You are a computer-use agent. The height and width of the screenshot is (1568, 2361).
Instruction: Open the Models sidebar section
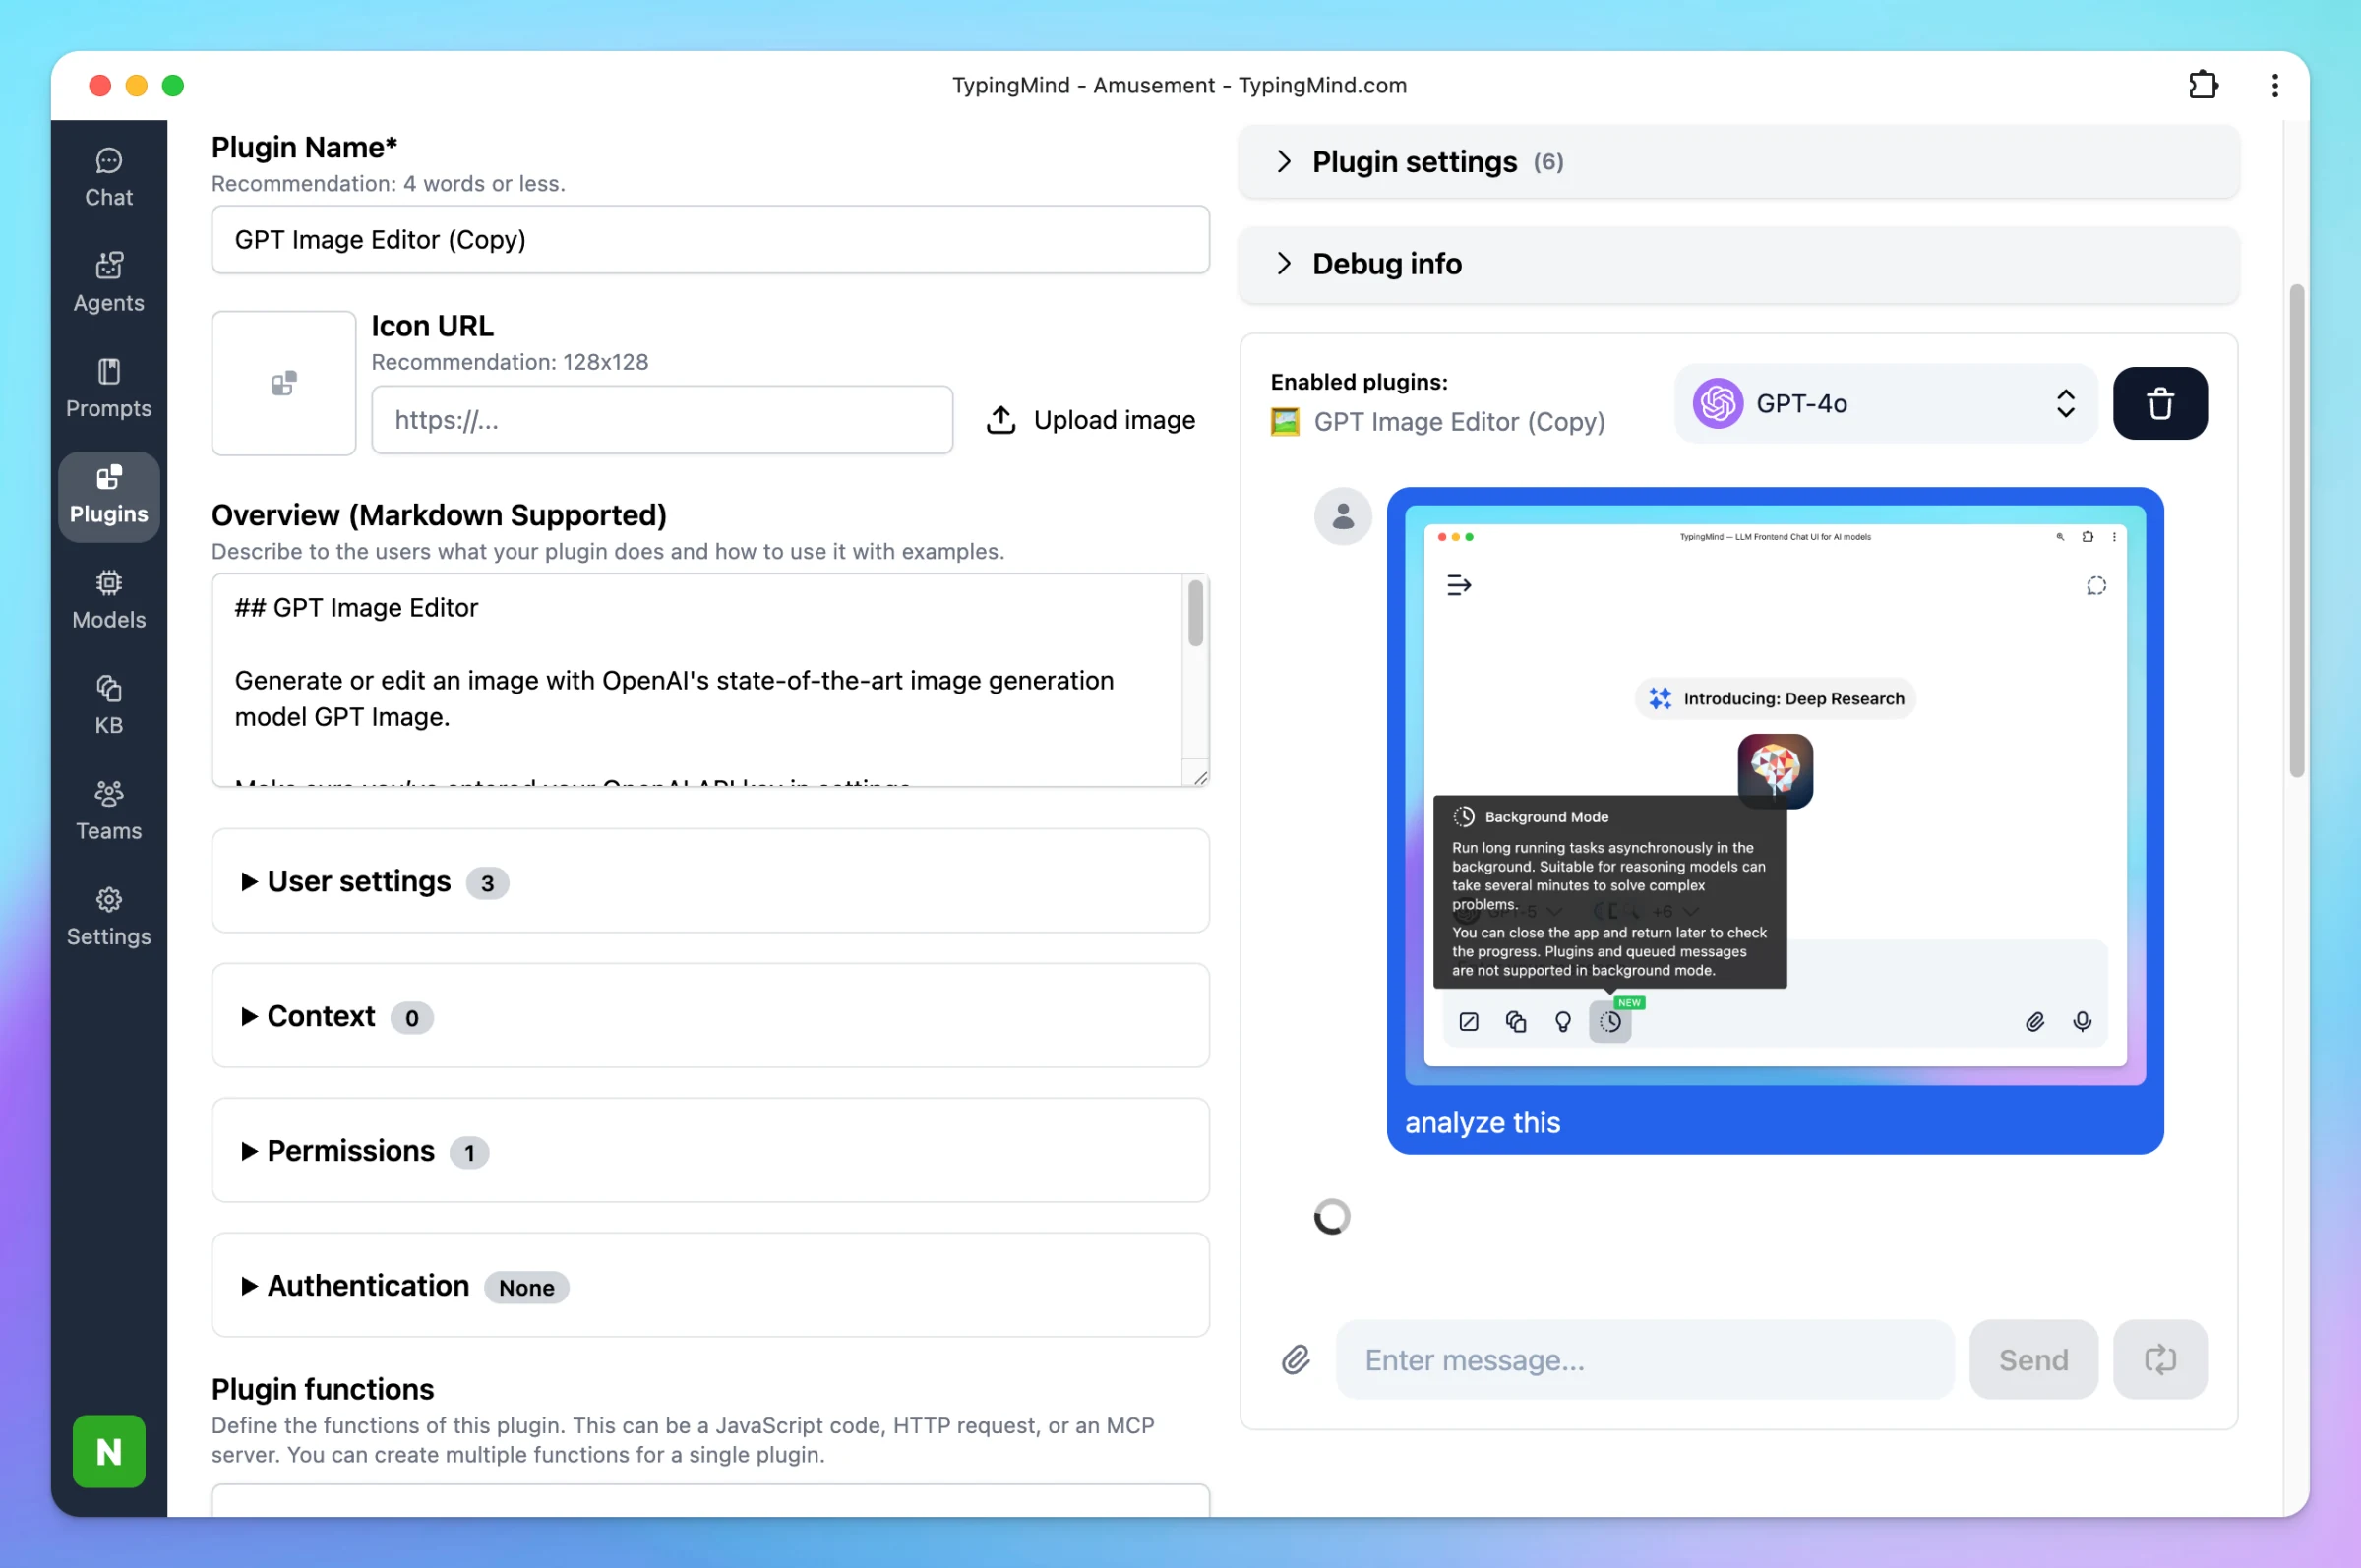coord(108,600)
